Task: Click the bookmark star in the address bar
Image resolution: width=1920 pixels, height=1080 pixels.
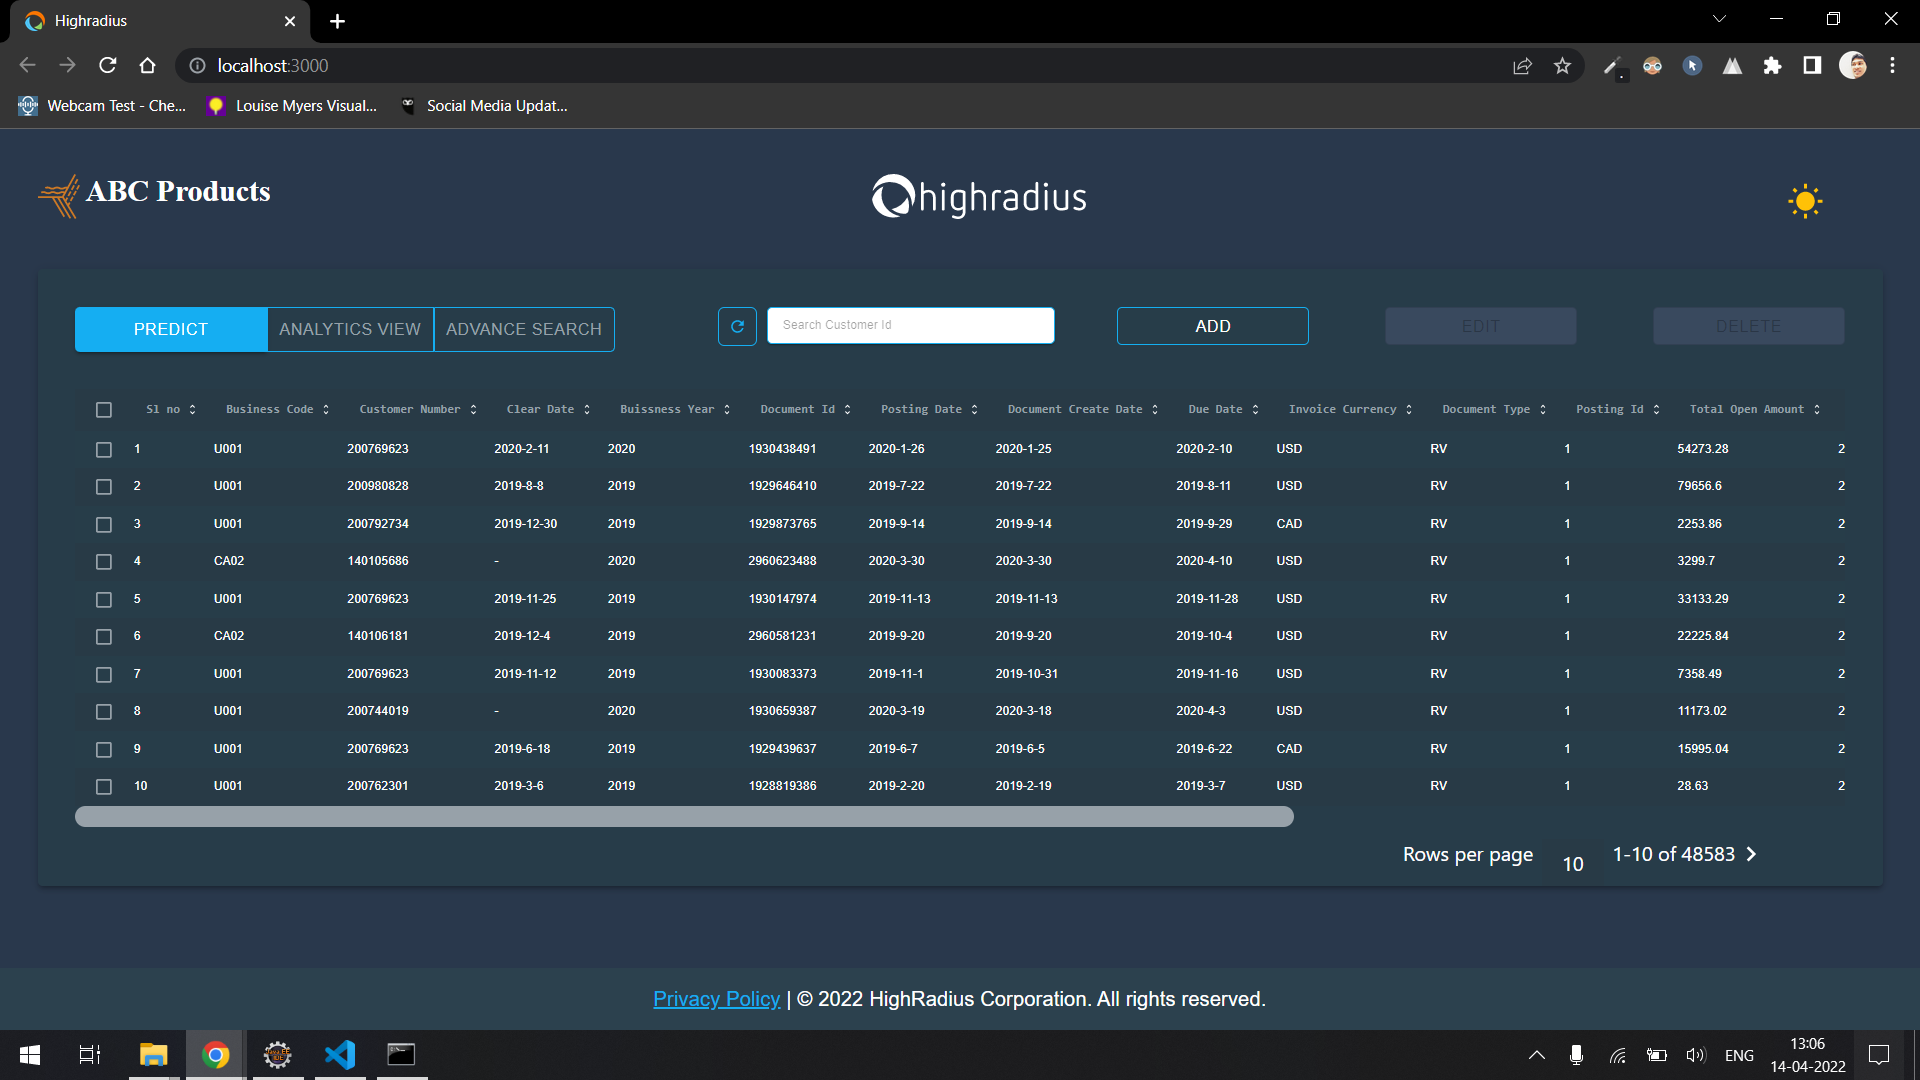Action: tap(1563, 65)
